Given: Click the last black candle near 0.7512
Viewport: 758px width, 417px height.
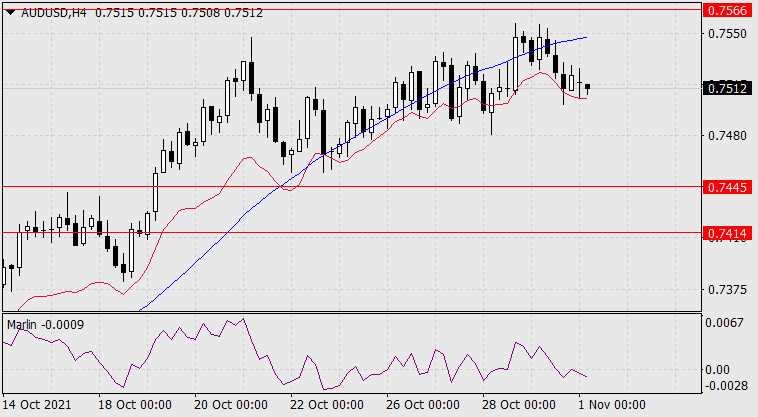Looking at the screenshot, I should coord(587,87).
